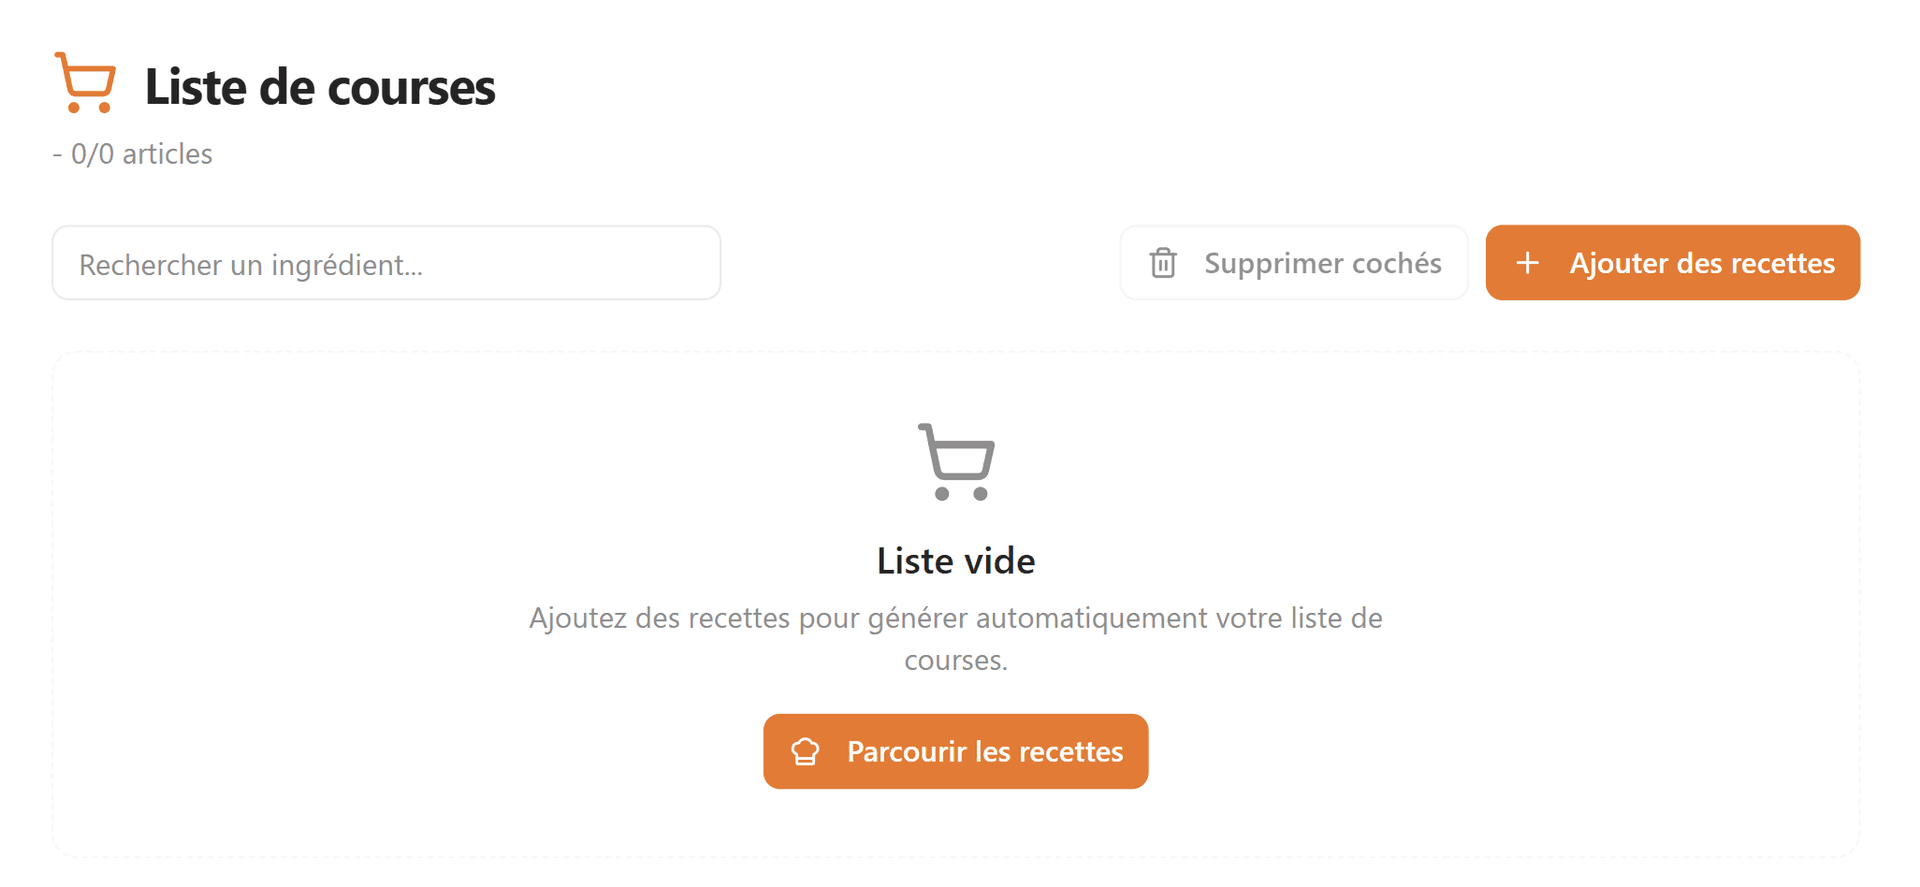Open Ajouter des recettes

point(1672,263)
